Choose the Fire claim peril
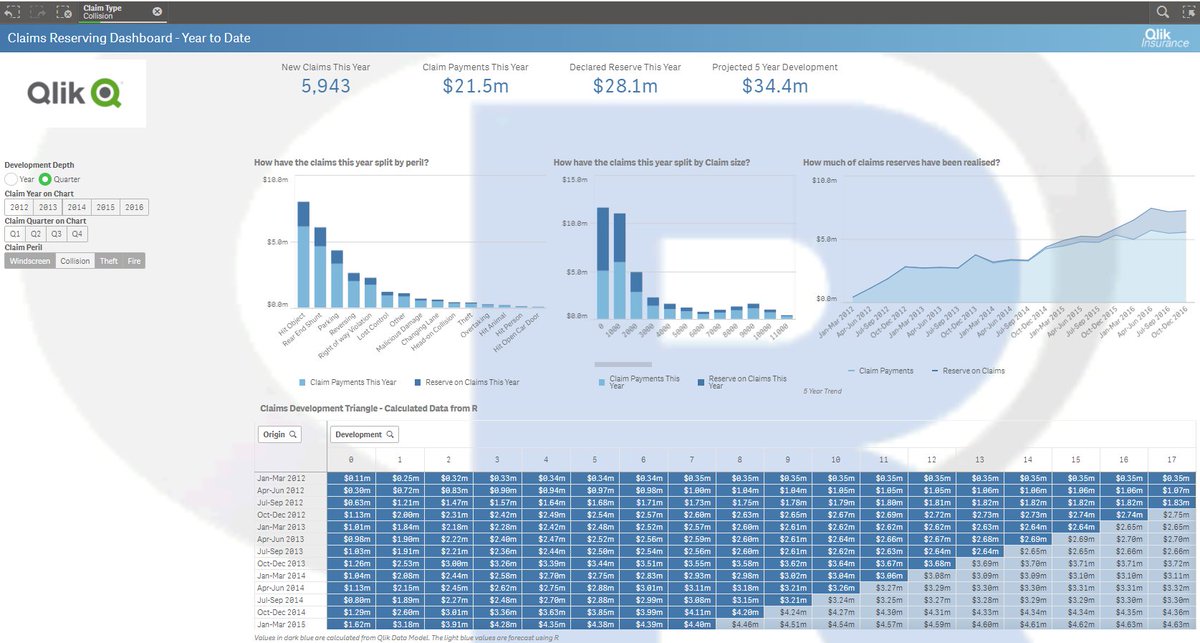Screen dimensions: 1200x643 (134, 260)
